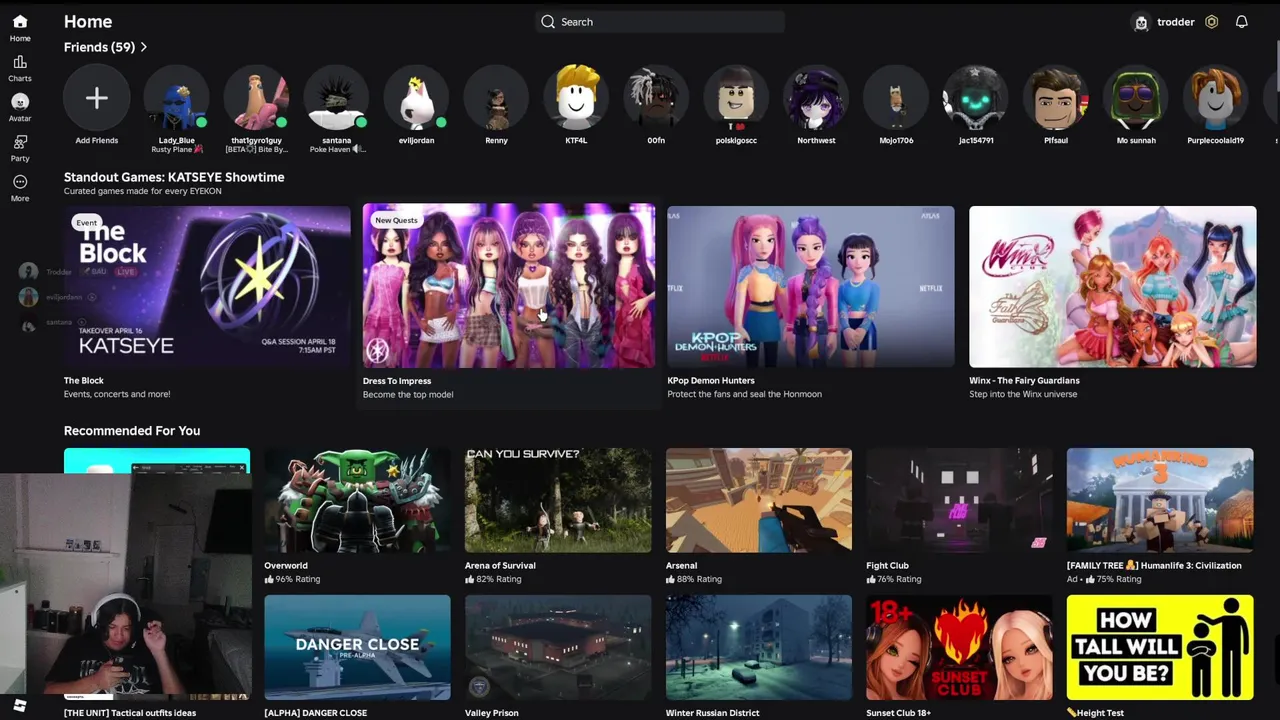
Task: Click the Add Friends plus button
Action: point(97,98)
